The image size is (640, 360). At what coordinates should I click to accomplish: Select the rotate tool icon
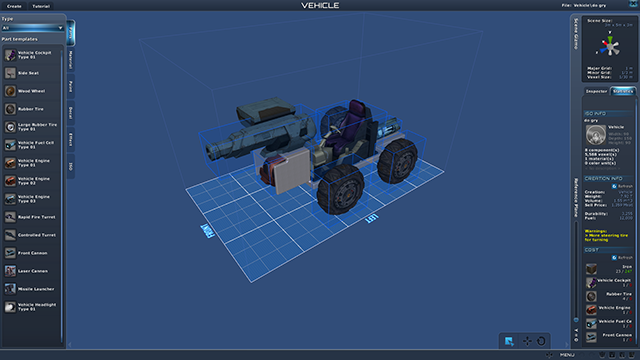541,341
